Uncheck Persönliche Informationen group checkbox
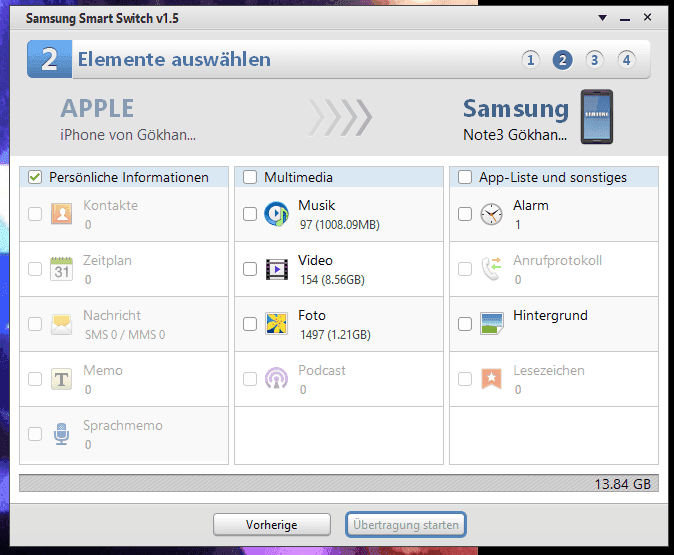This screenshot has height=555, width=674. (x=35, y=177)
